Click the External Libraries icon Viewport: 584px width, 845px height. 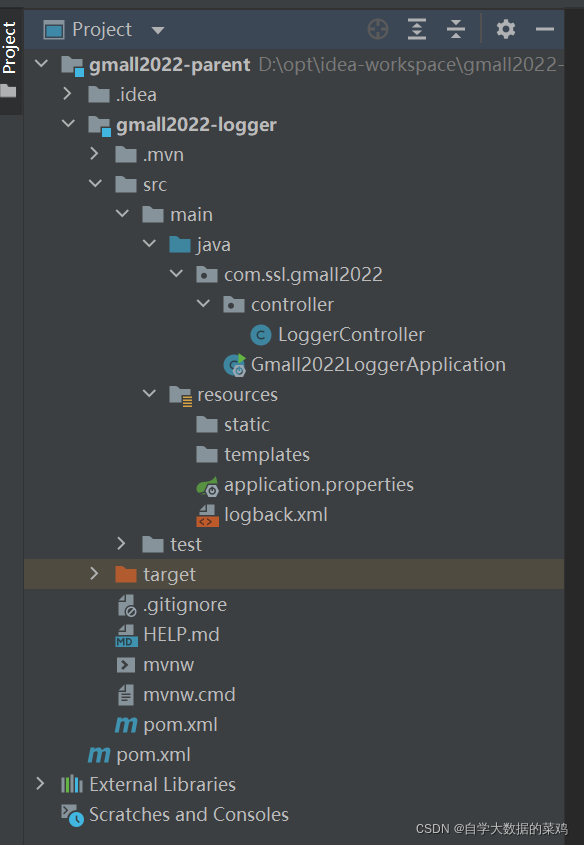point(72,784)
